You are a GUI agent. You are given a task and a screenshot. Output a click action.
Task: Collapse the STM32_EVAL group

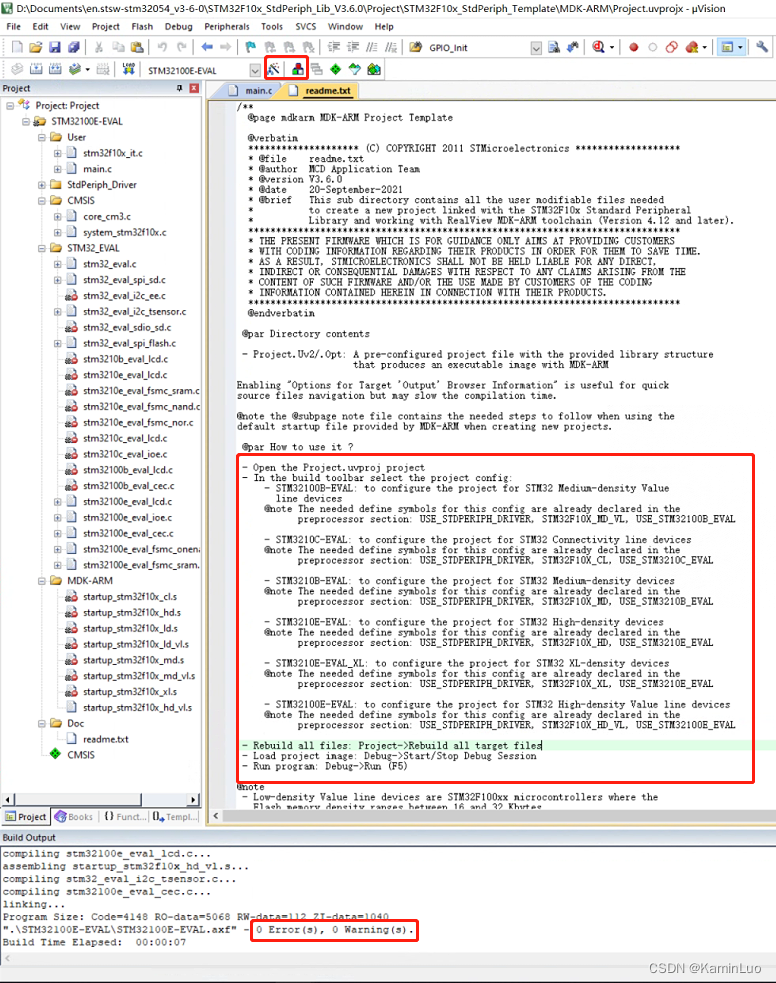(x=41, y=248)
